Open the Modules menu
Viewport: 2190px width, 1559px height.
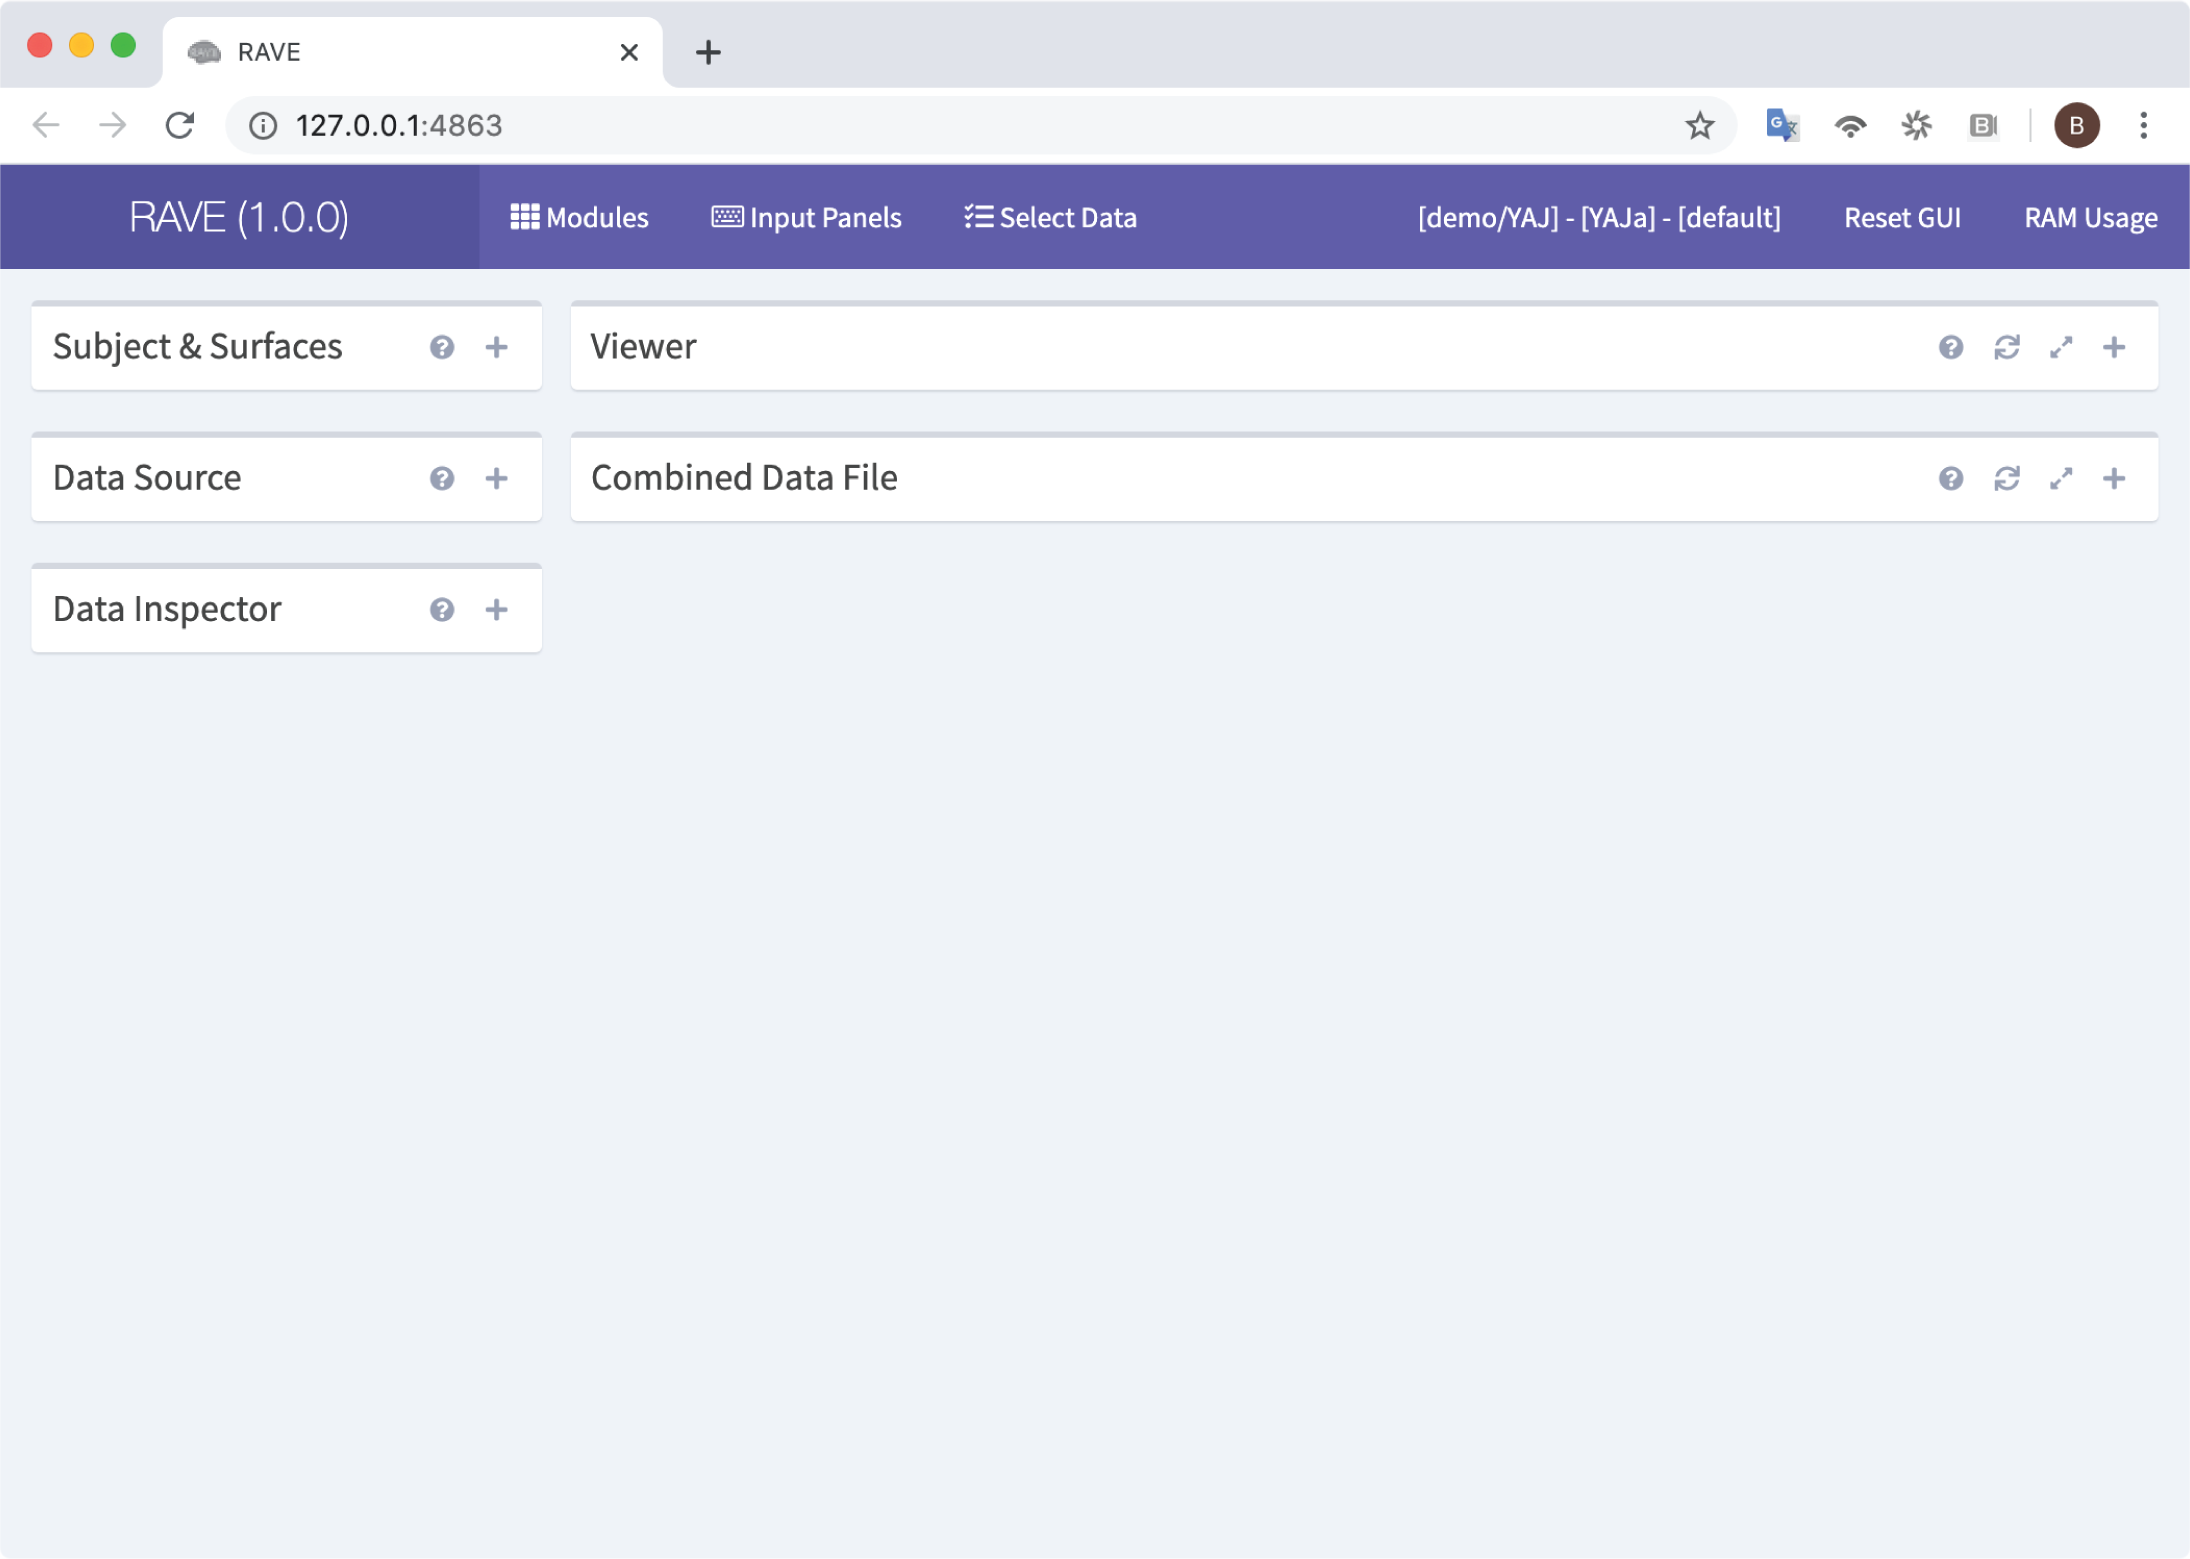pyautogui.click(x=579, y=217)
